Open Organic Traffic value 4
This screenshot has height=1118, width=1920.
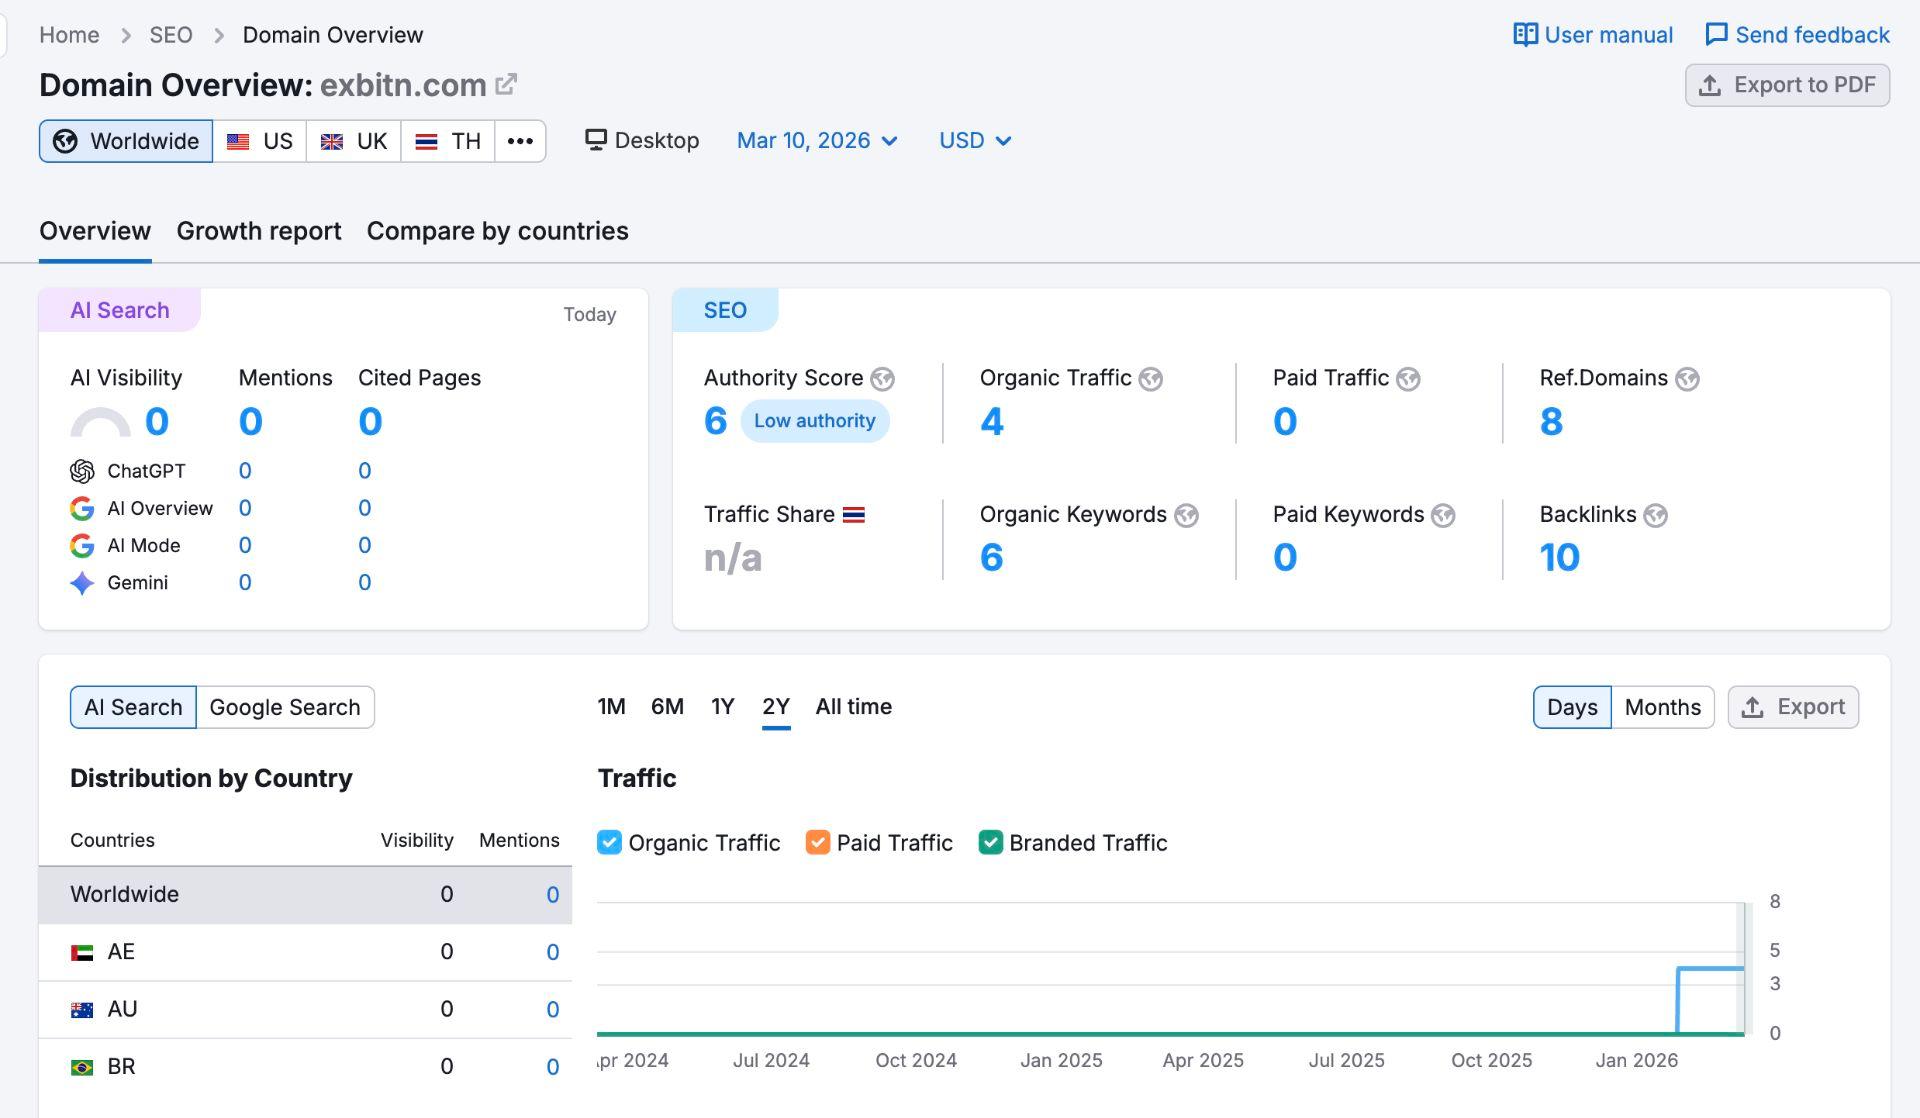(x=991, y=421)
